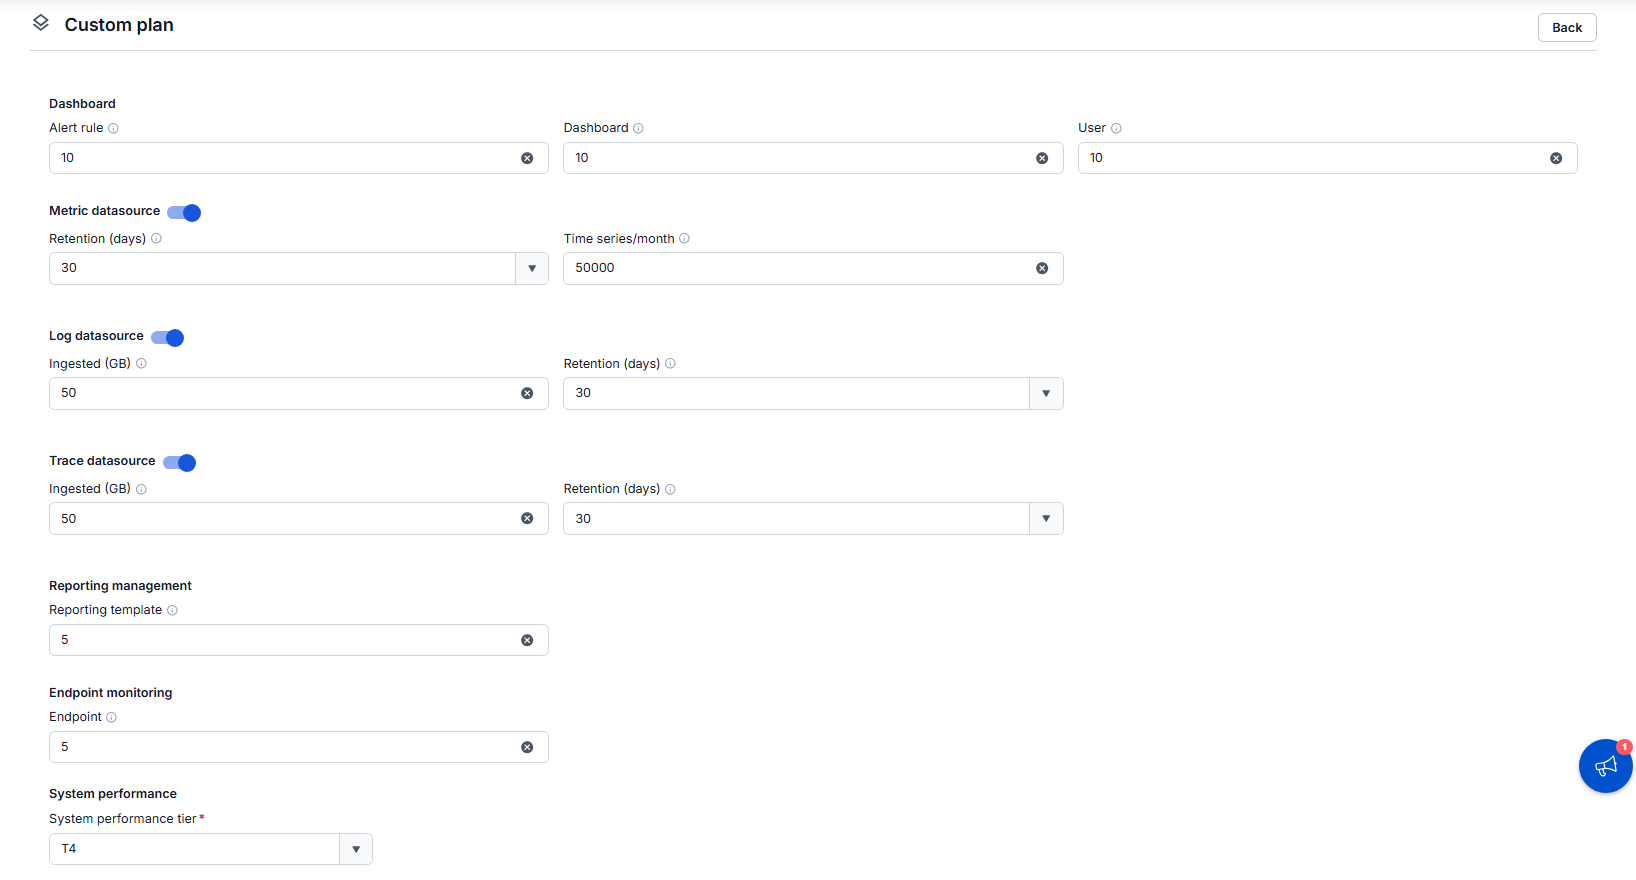Click the Custom plan layers icon
Screen dimensions: 1636x880
[x=41, y=22]
